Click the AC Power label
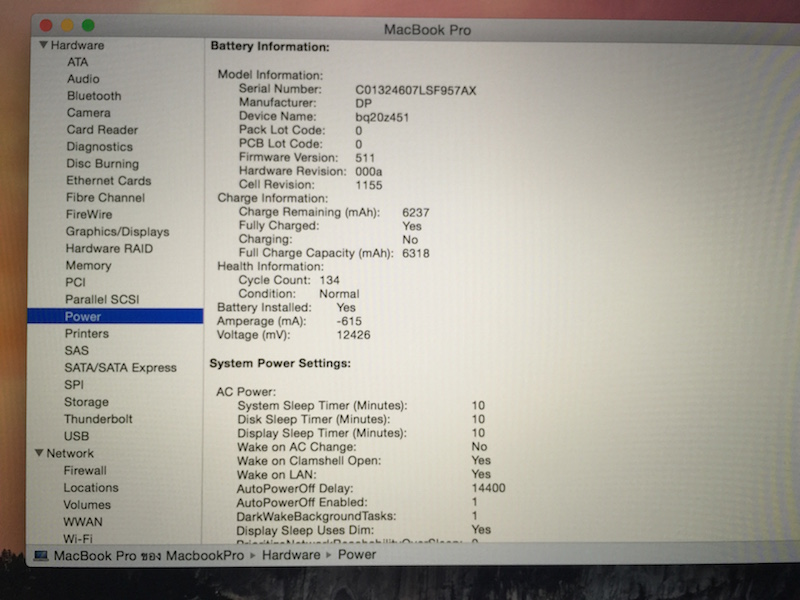The width and height of the screenshot is (800, 600). tap(246, 392)
